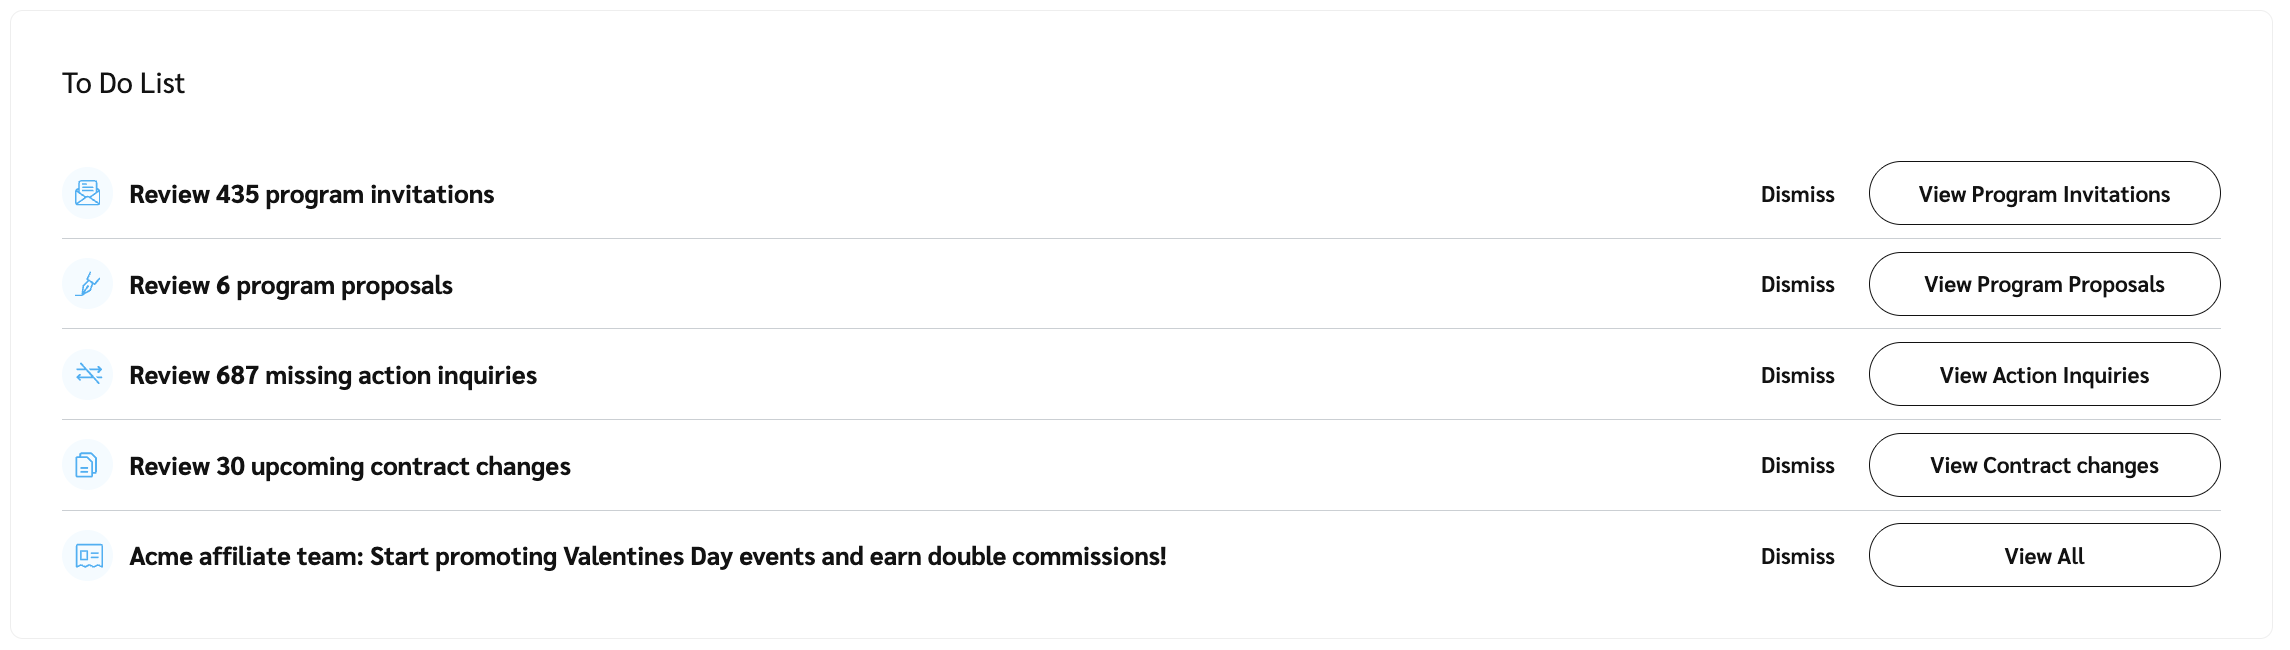This screenshot has width=2290, height=650.
Task: Dismiss the Valentines Day promotion notice
Action: [x=1797, y=556]
